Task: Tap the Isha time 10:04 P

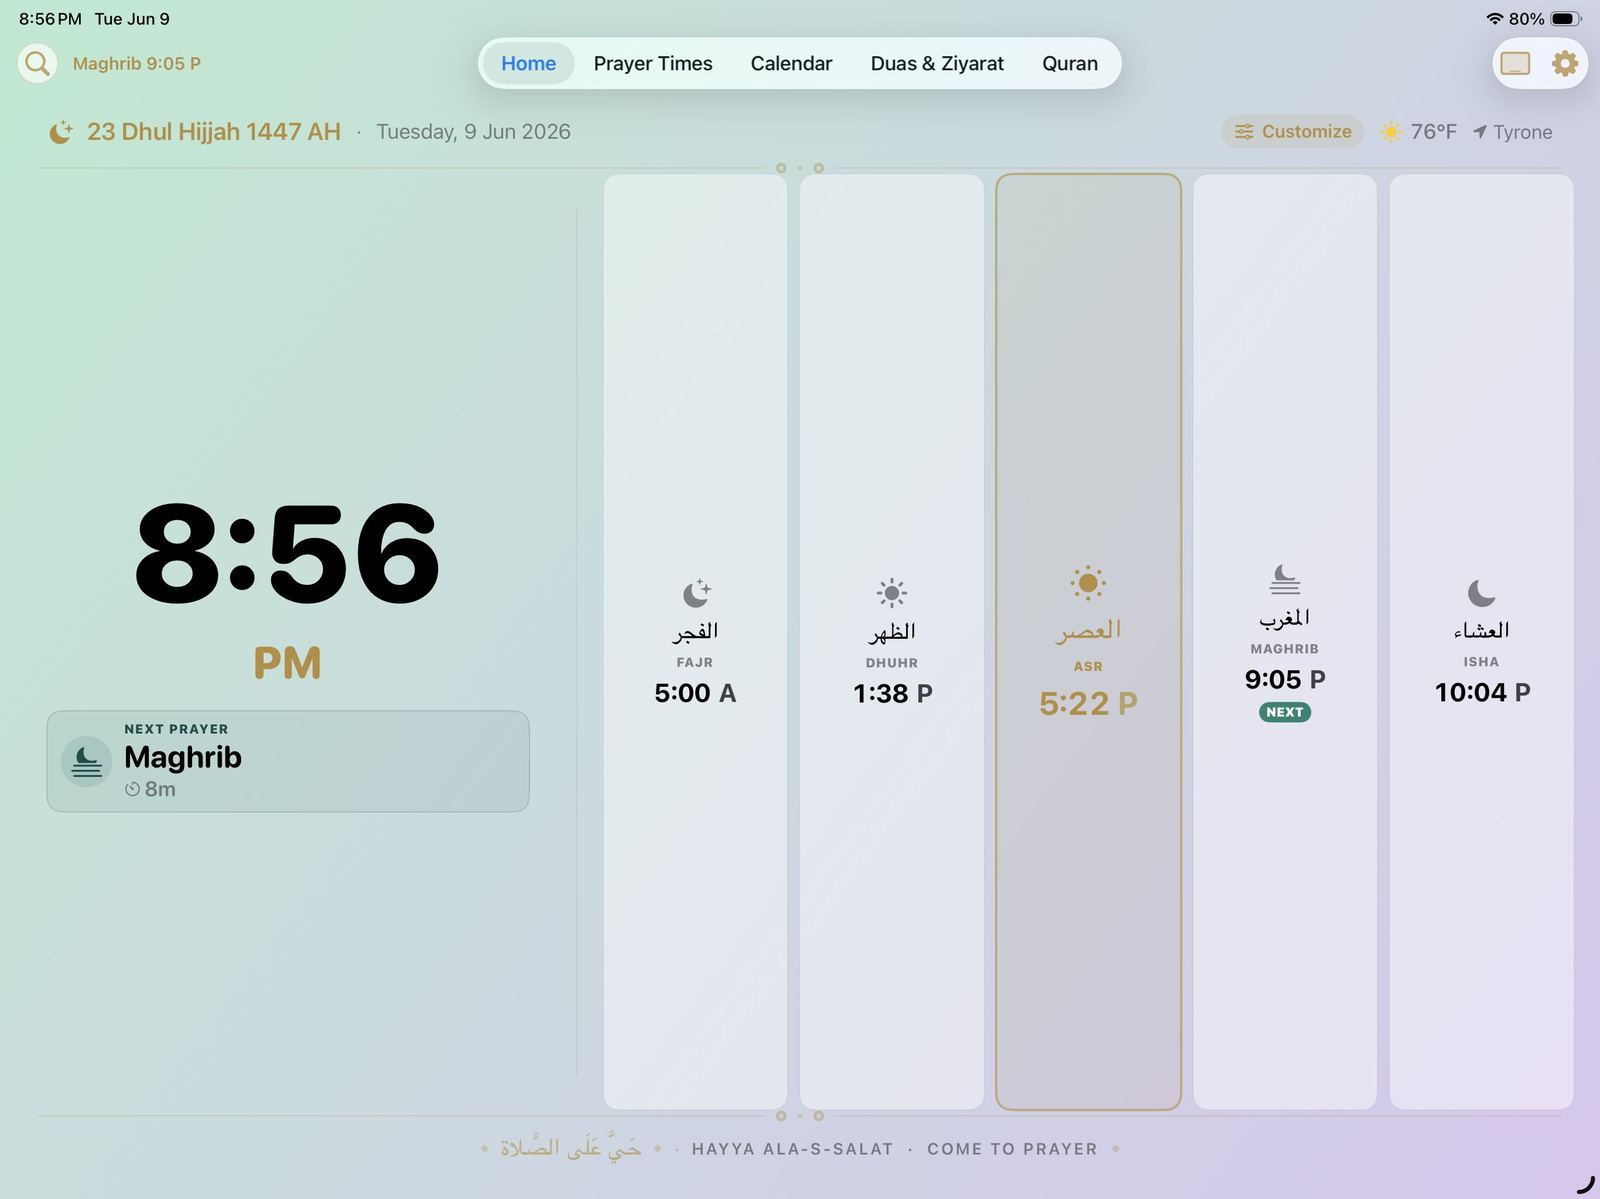Action: click(x=1482, y=692)
